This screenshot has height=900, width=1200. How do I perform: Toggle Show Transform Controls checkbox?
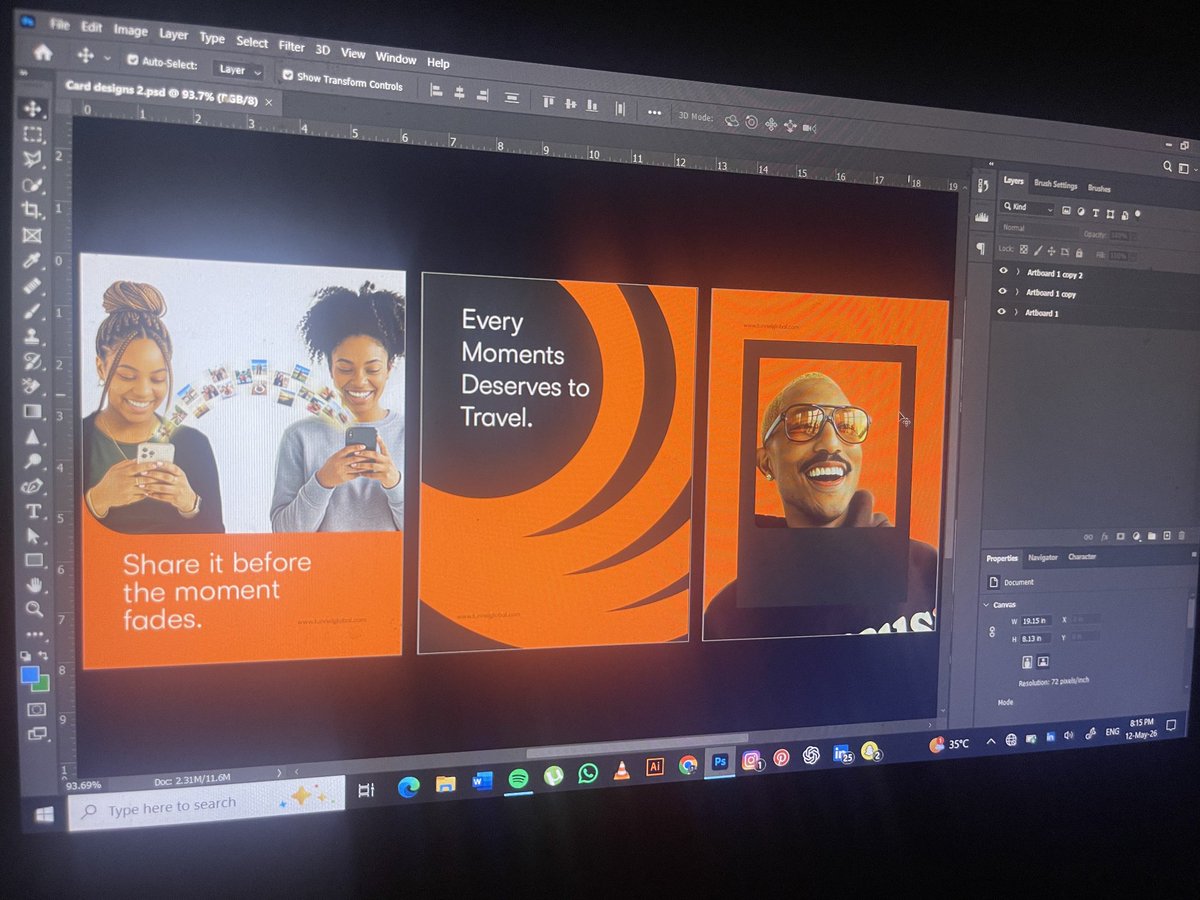click(288, 75)
